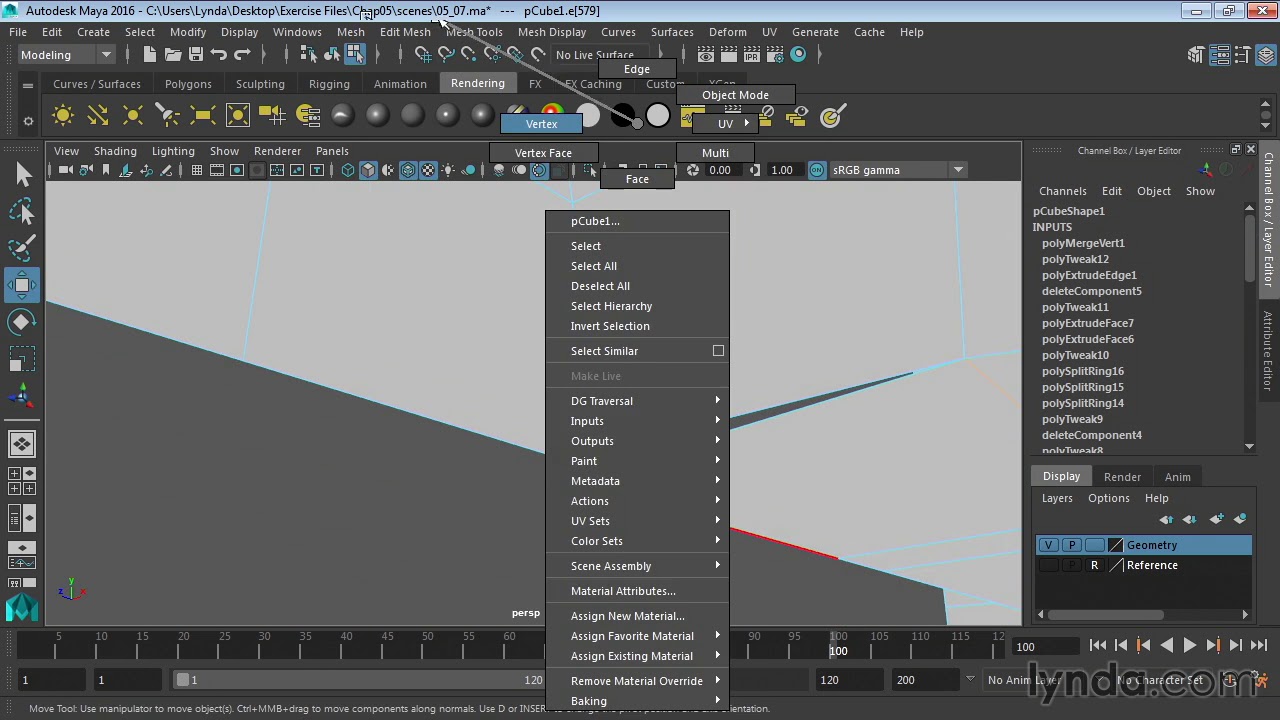
Task: Choose Object Mode in marking menu
Action: (x=735, y=95)
